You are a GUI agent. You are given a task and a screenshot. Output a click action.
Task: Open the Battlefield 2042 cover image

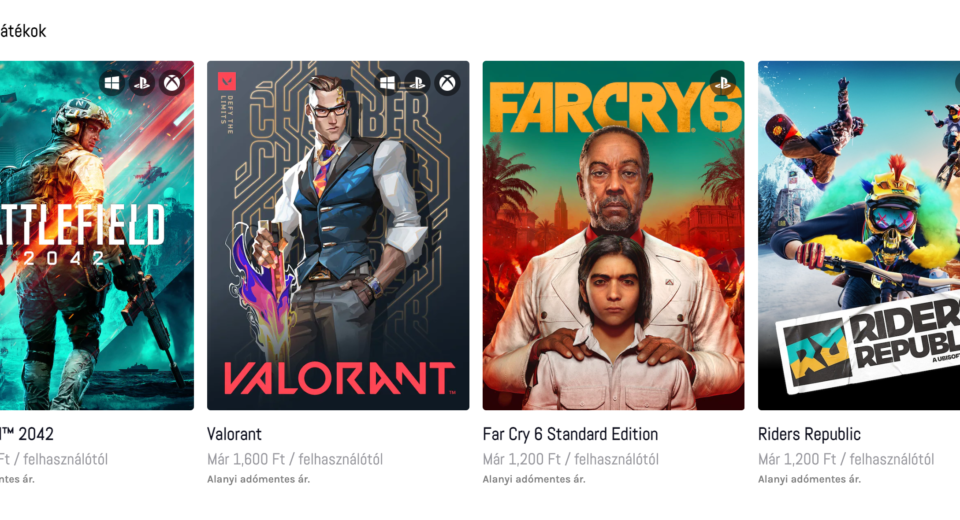point(97,235)
